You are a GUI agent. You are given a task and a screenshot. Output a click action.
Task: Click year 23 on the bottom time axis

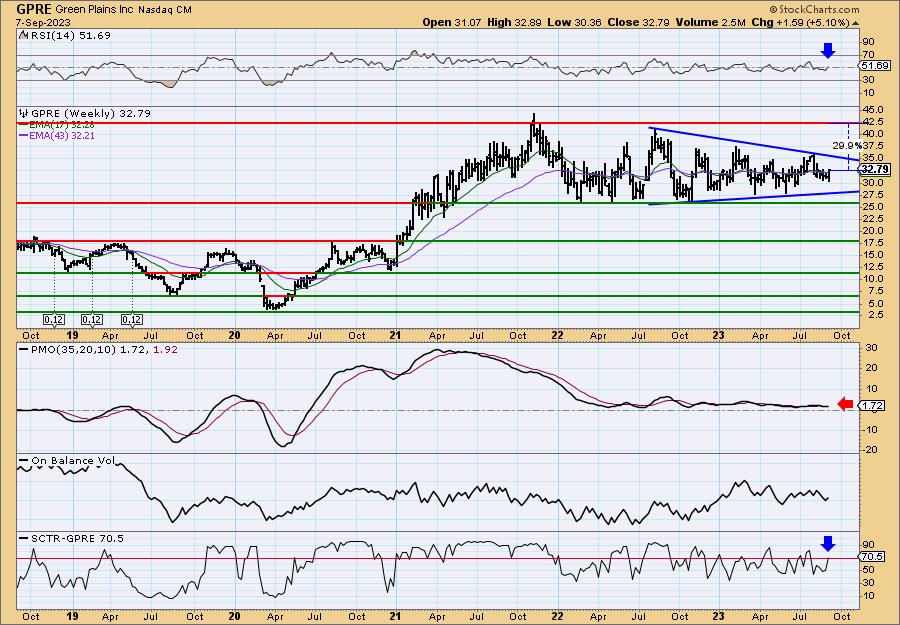pyautogui.click(x=719, y=616)
